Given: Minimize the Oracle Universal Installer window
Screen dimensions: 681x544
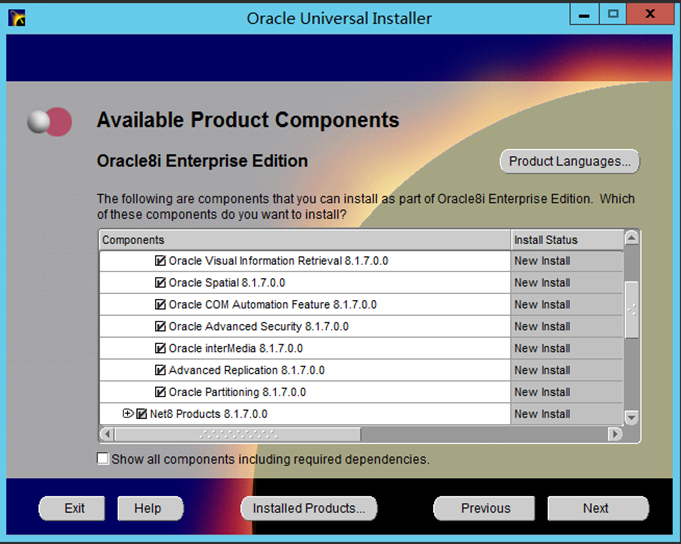Looking at the screenshot, I should [584, 14].
